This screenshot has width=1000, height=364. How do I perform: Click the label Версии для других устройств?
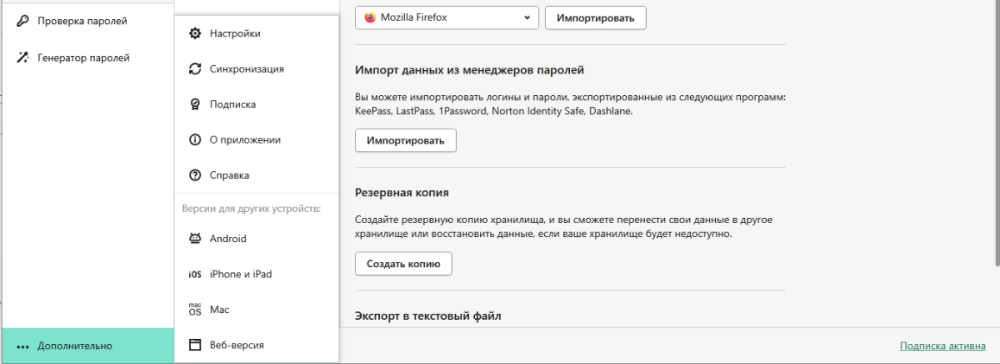(x=251, y=208)
